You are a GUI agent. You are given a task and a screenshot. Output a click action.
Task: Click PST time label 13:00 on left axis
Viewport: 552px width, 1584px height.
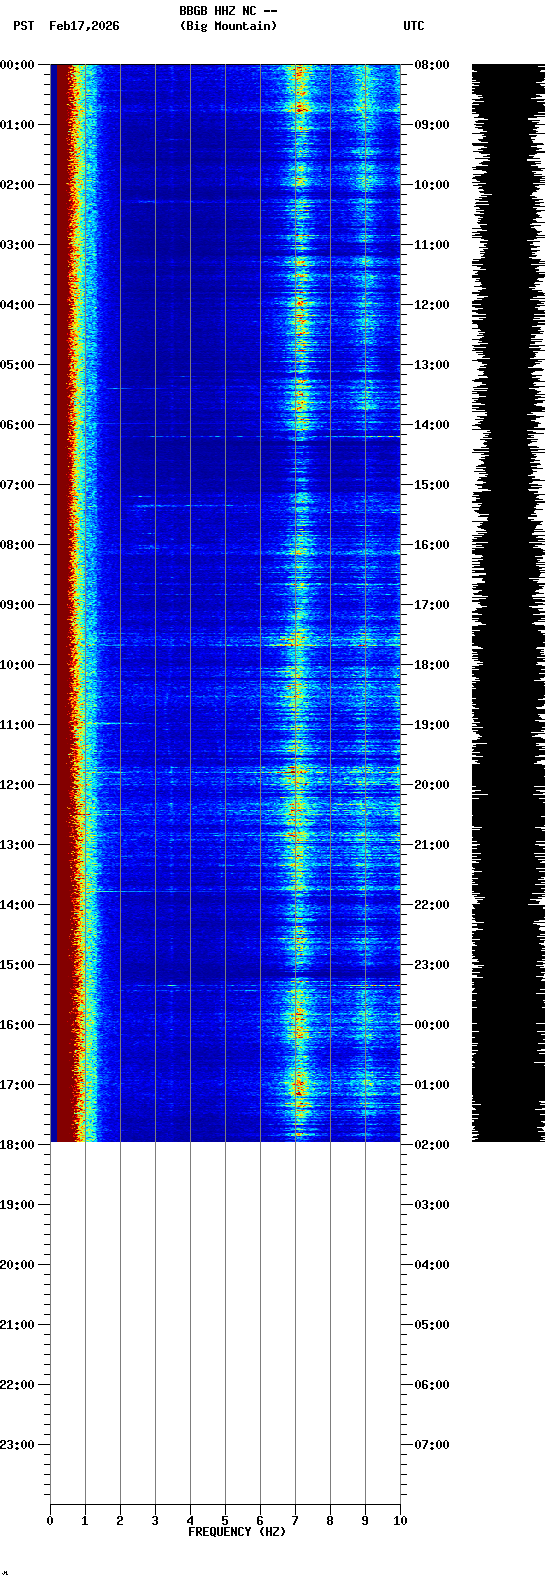[x=18, y=845]
